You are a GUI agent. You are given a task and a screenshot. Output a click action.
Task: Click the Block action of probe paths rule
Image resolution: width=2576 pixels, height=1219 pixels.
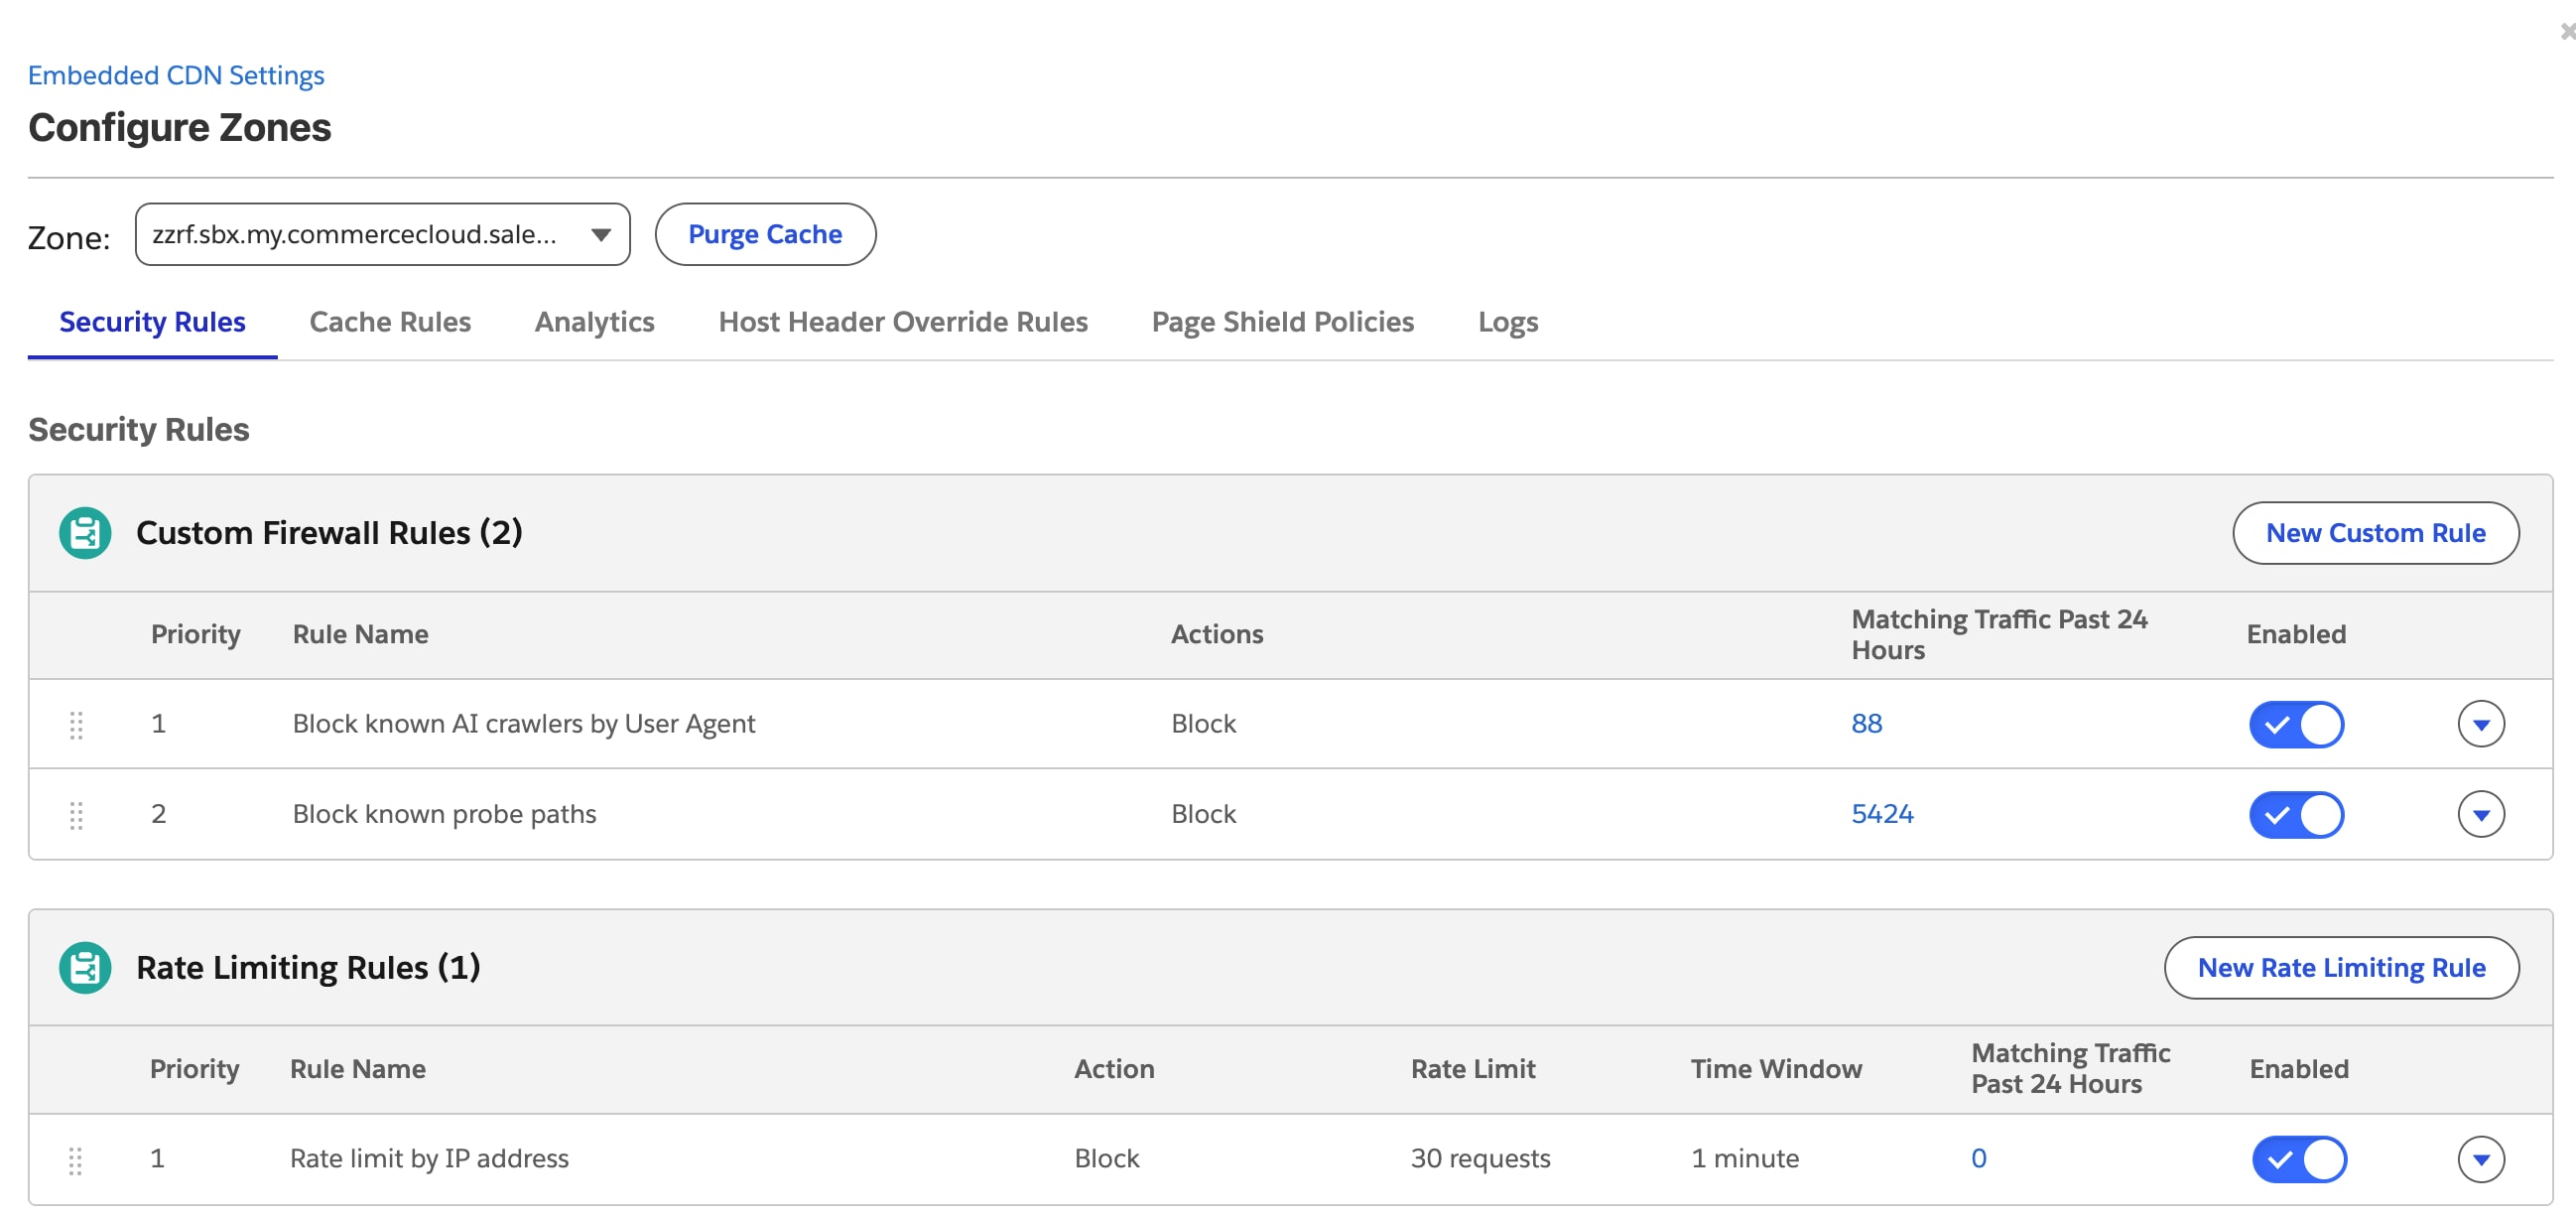point(1203,814)
